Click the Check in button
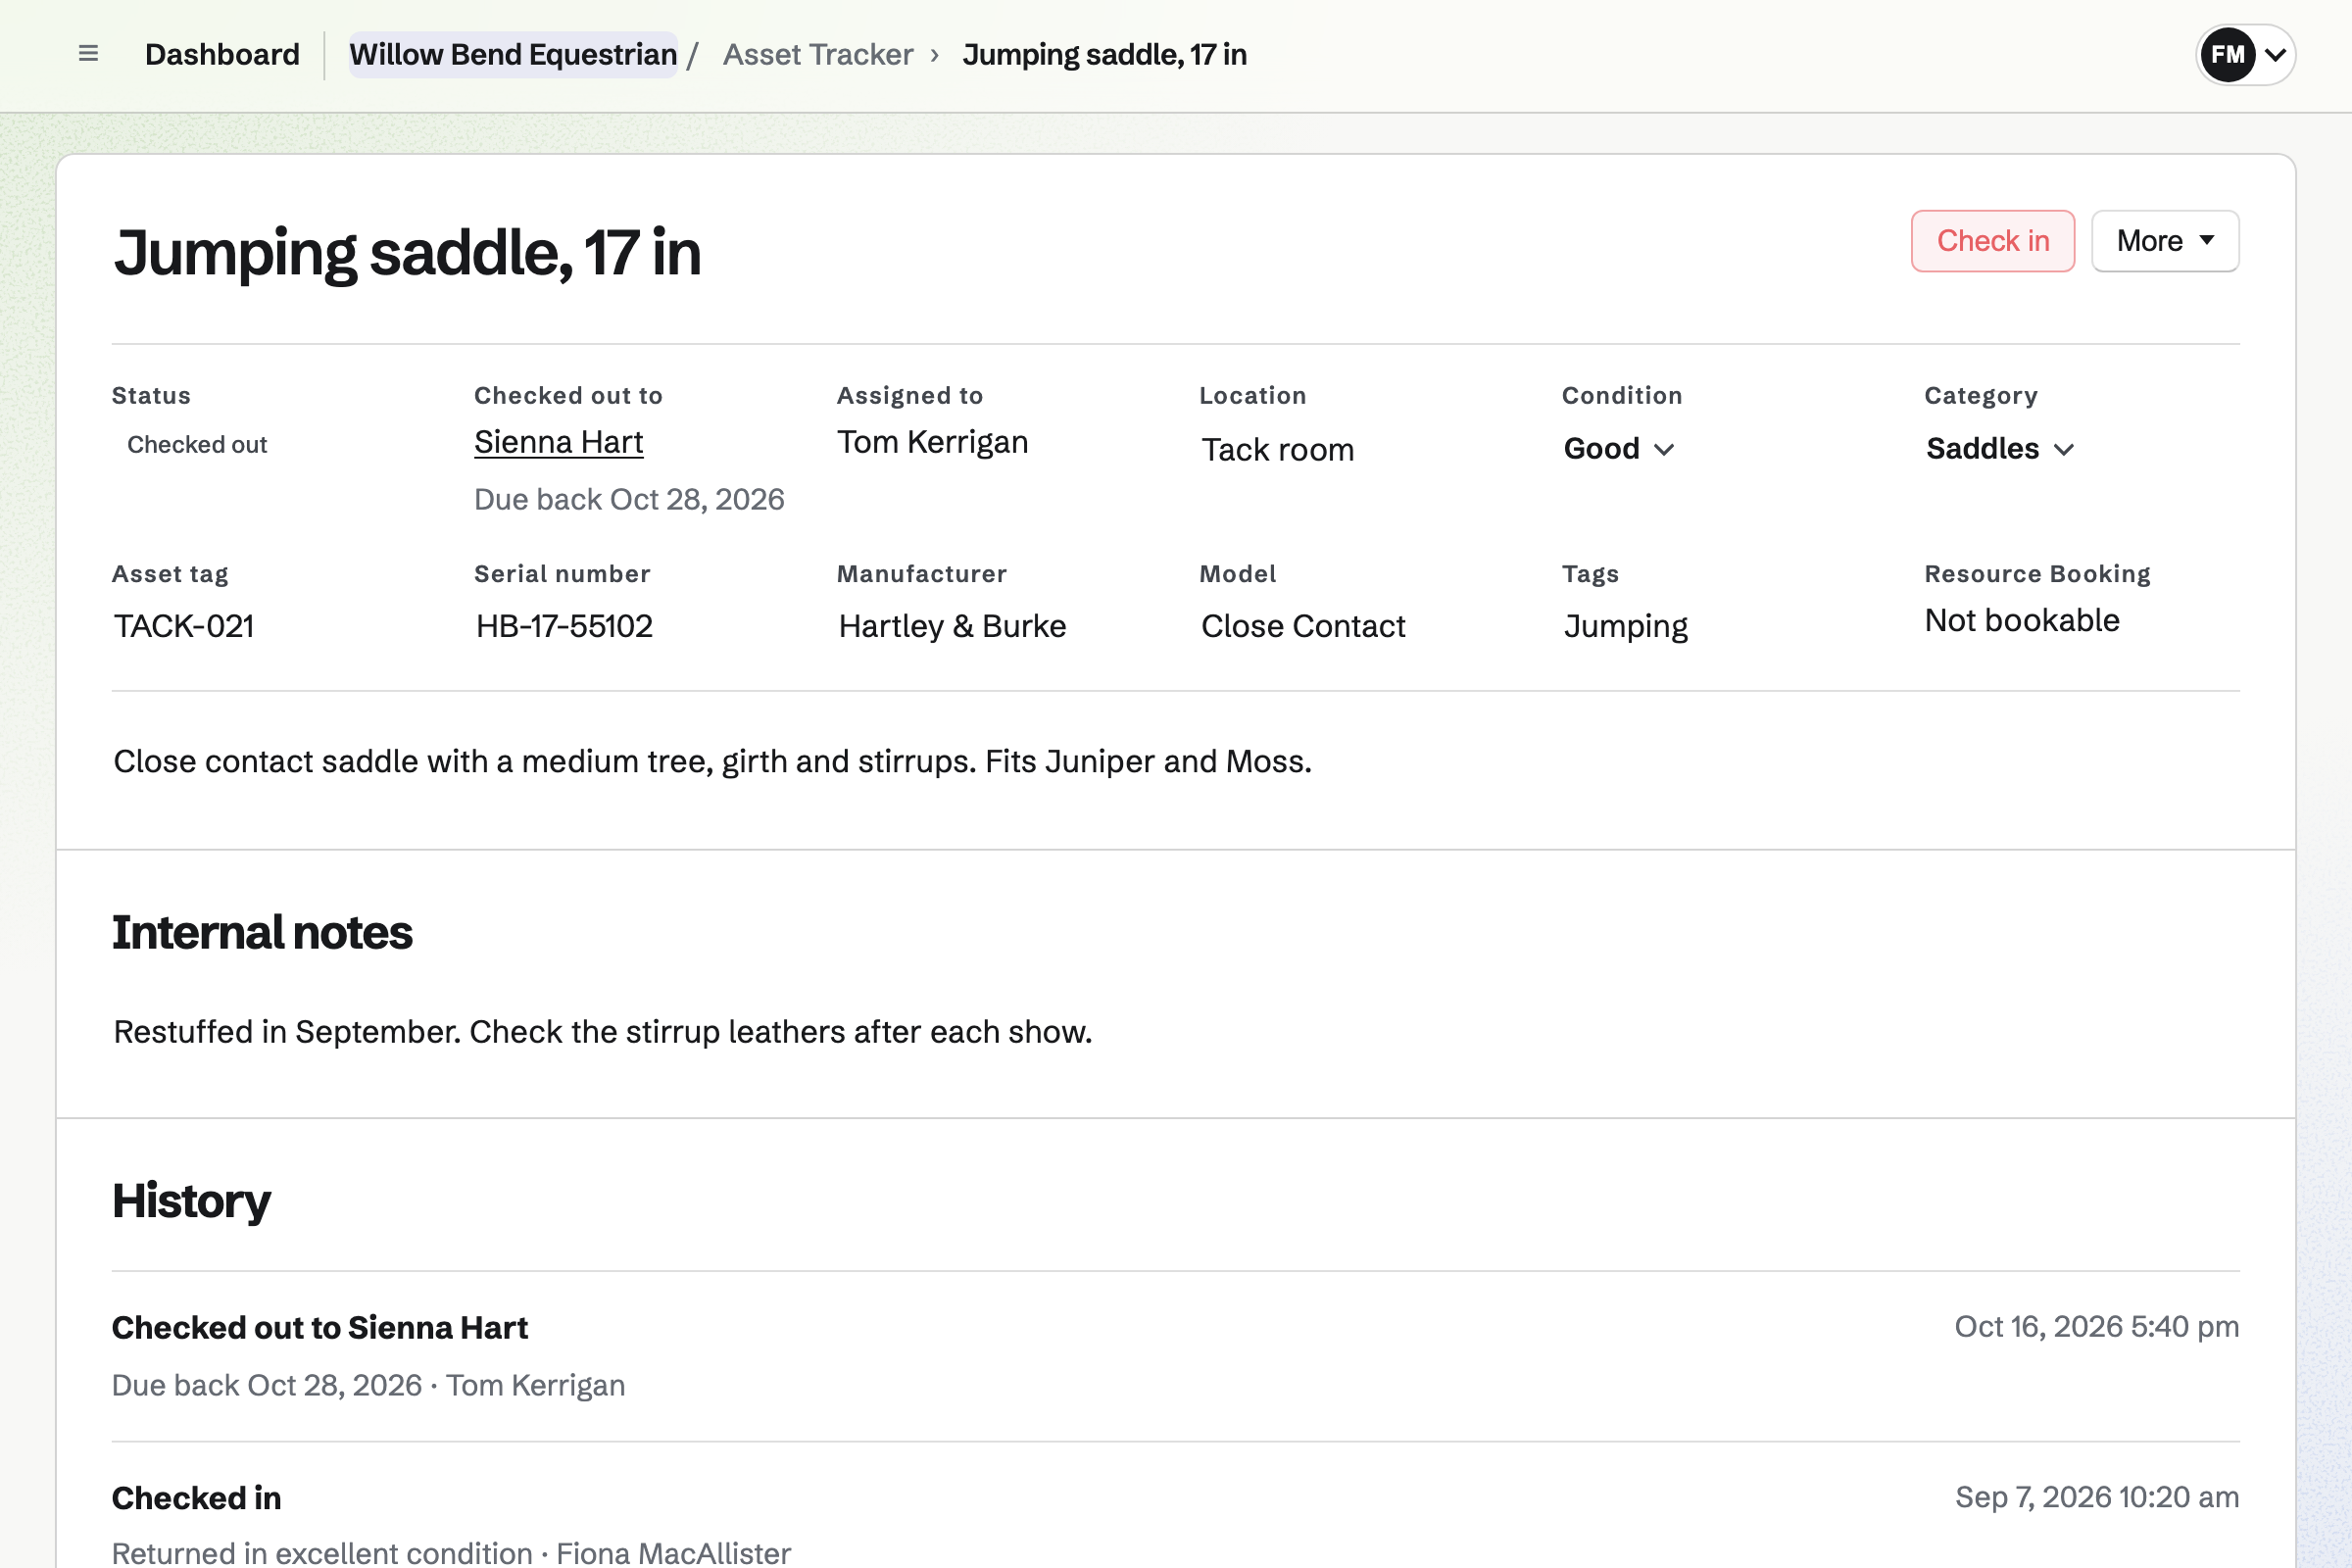This screenshot has width=2352, height=1568. point(1993,241)
